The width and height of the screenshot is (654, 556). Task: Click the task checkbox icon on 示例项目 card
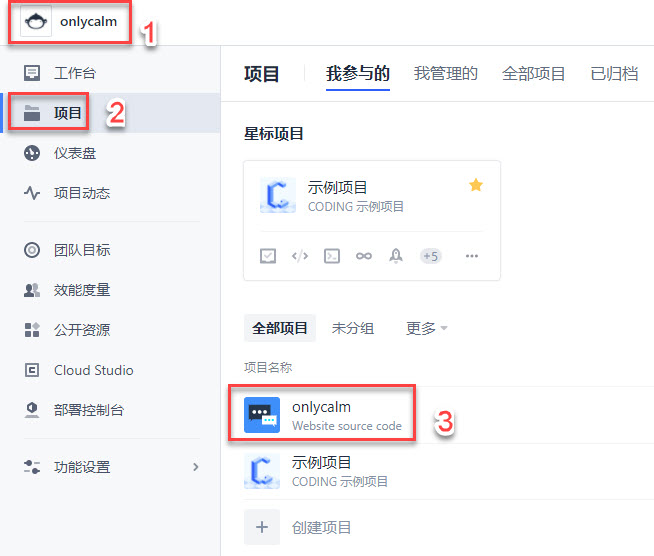coord(268,256)
